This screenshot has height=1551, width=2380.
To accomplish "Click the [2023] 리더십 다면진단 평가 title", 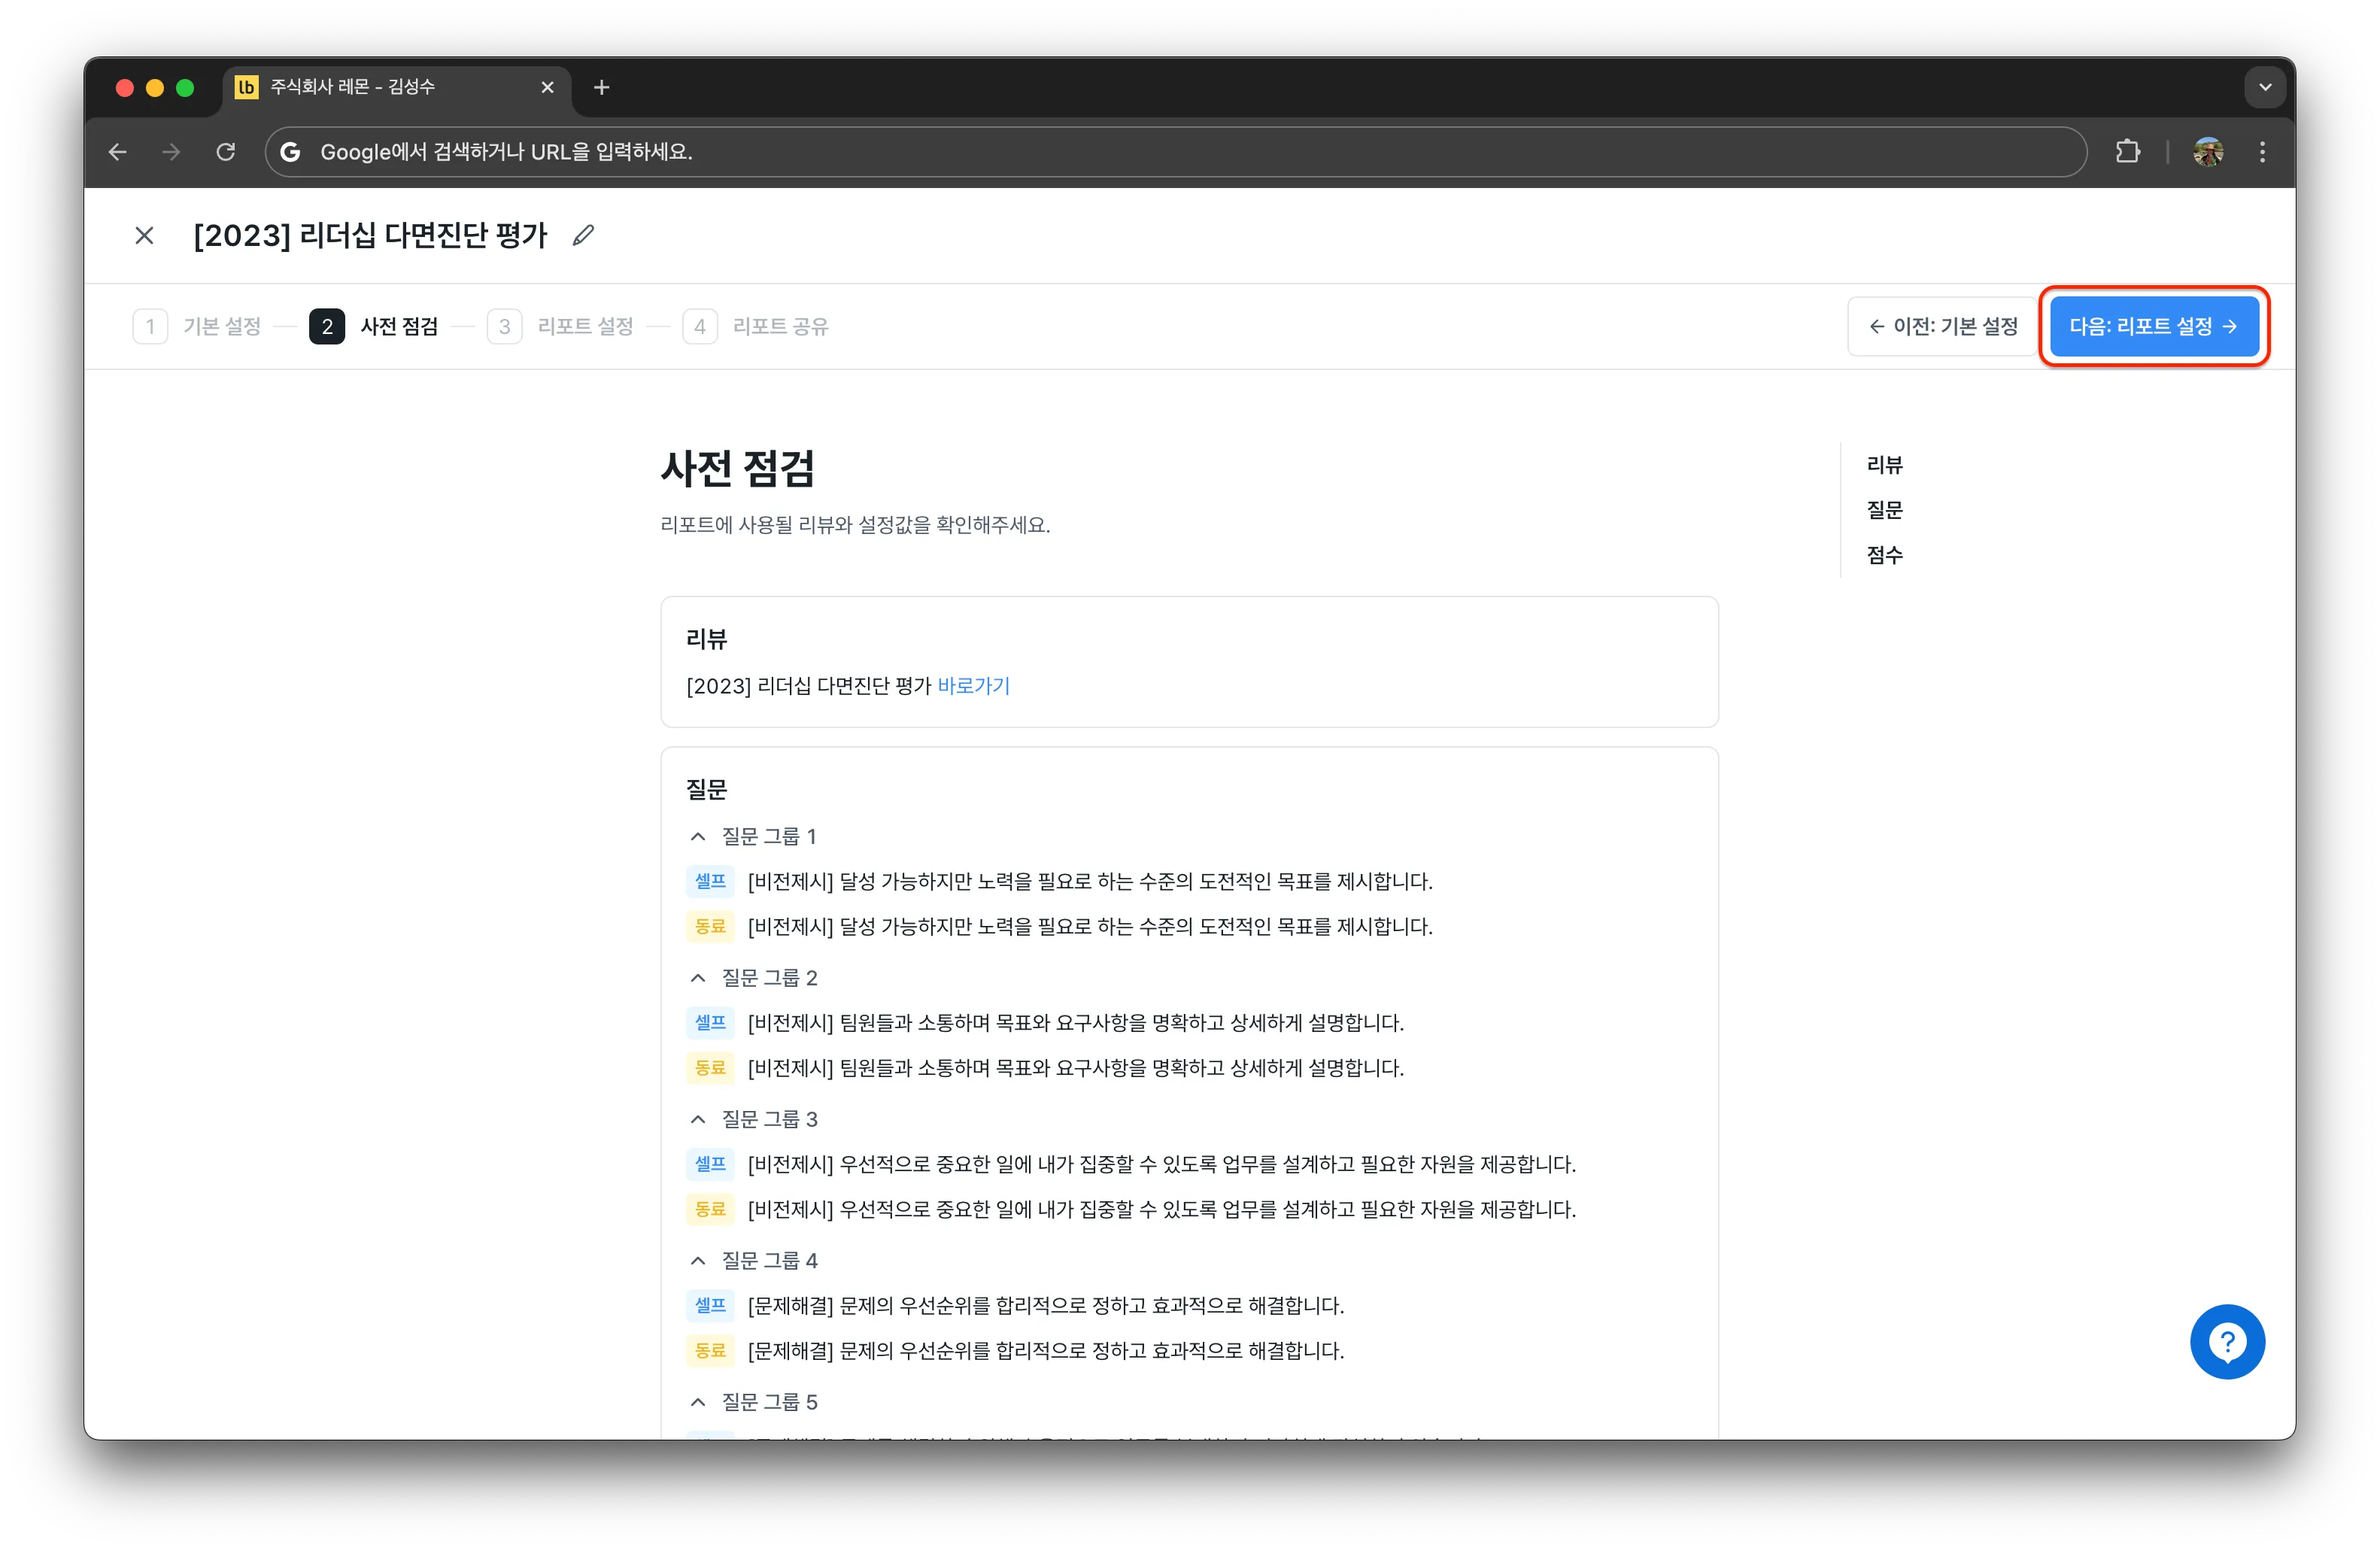I will 370,235.
